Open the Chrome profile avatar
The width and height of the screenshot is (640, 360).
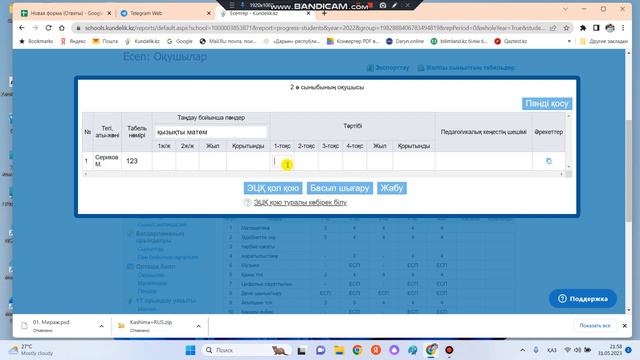[610, 28]
